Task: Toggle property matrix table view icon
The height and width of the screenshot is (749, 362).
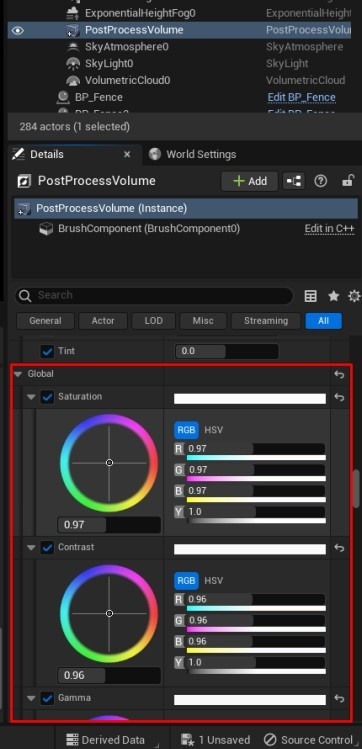Action: click(x=310, y=296)
